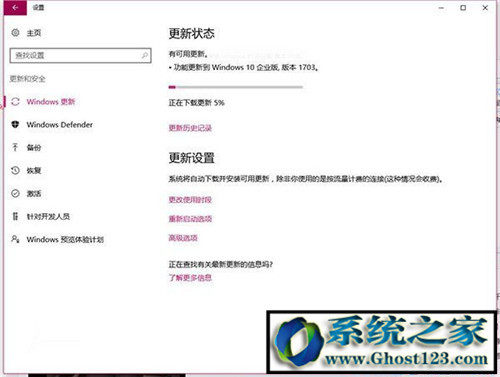Click 了解更多信息 learn more link
The height and width of the screenshot is (377, 500).
click(x=190, y=277)
